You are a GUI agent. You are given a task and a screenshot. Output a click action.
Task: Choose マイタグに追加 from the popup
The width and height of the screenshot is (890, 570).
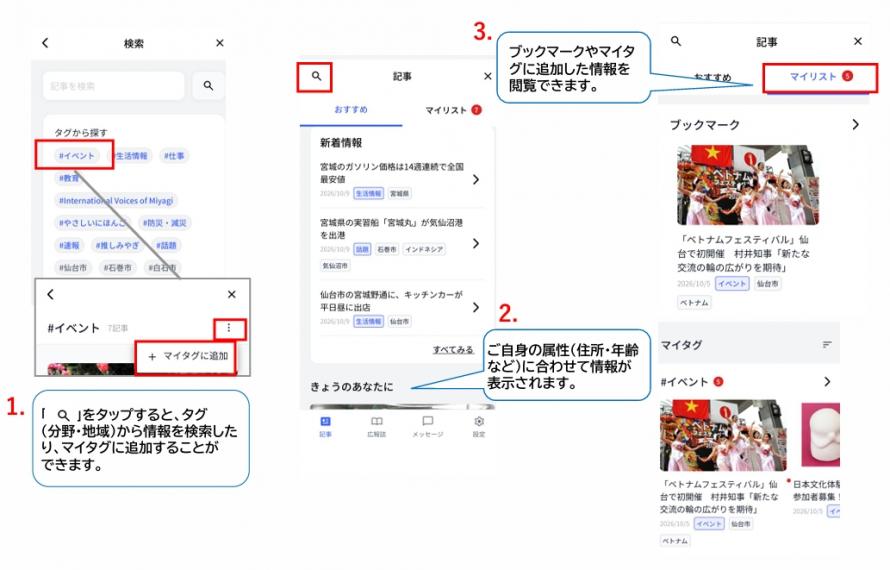pos(187,357)
